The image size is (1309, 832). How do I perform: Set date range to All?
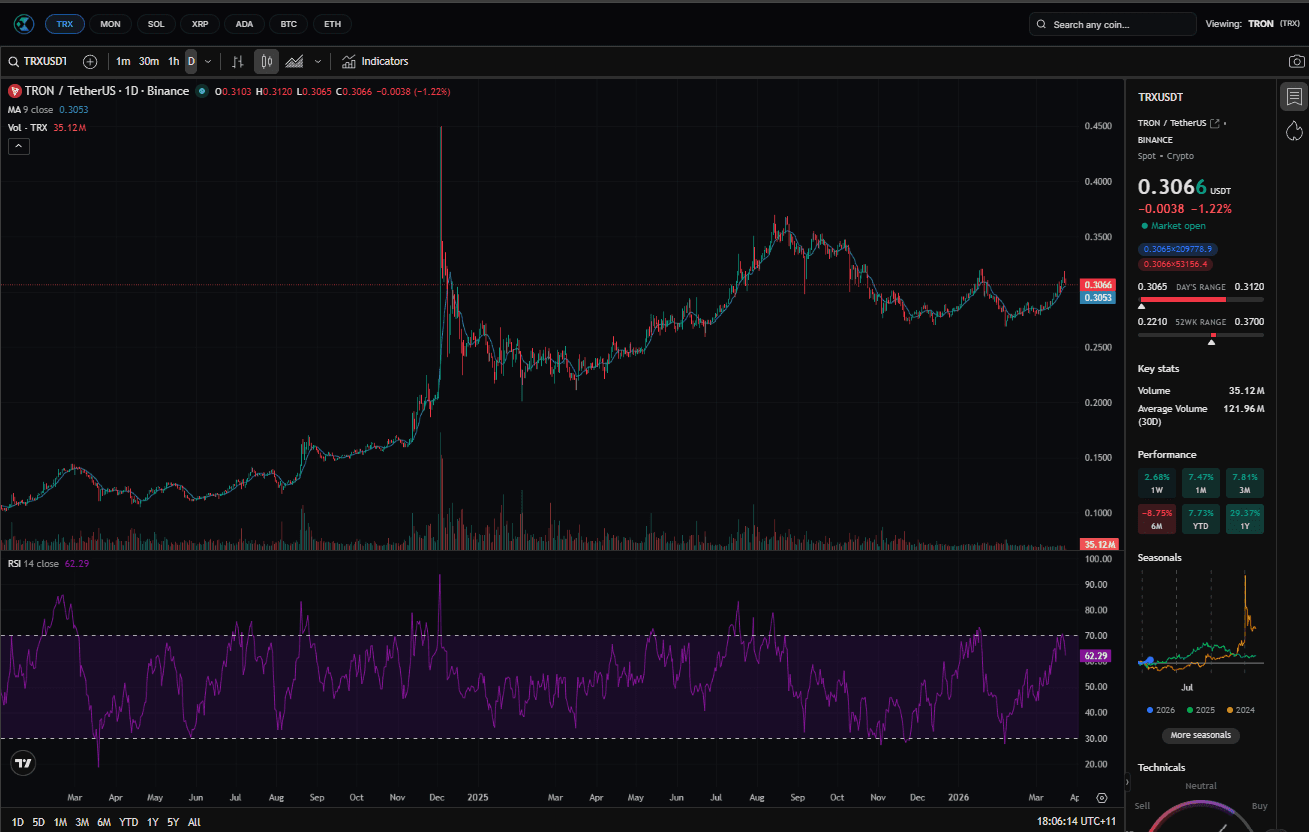[x=194, y=822]
